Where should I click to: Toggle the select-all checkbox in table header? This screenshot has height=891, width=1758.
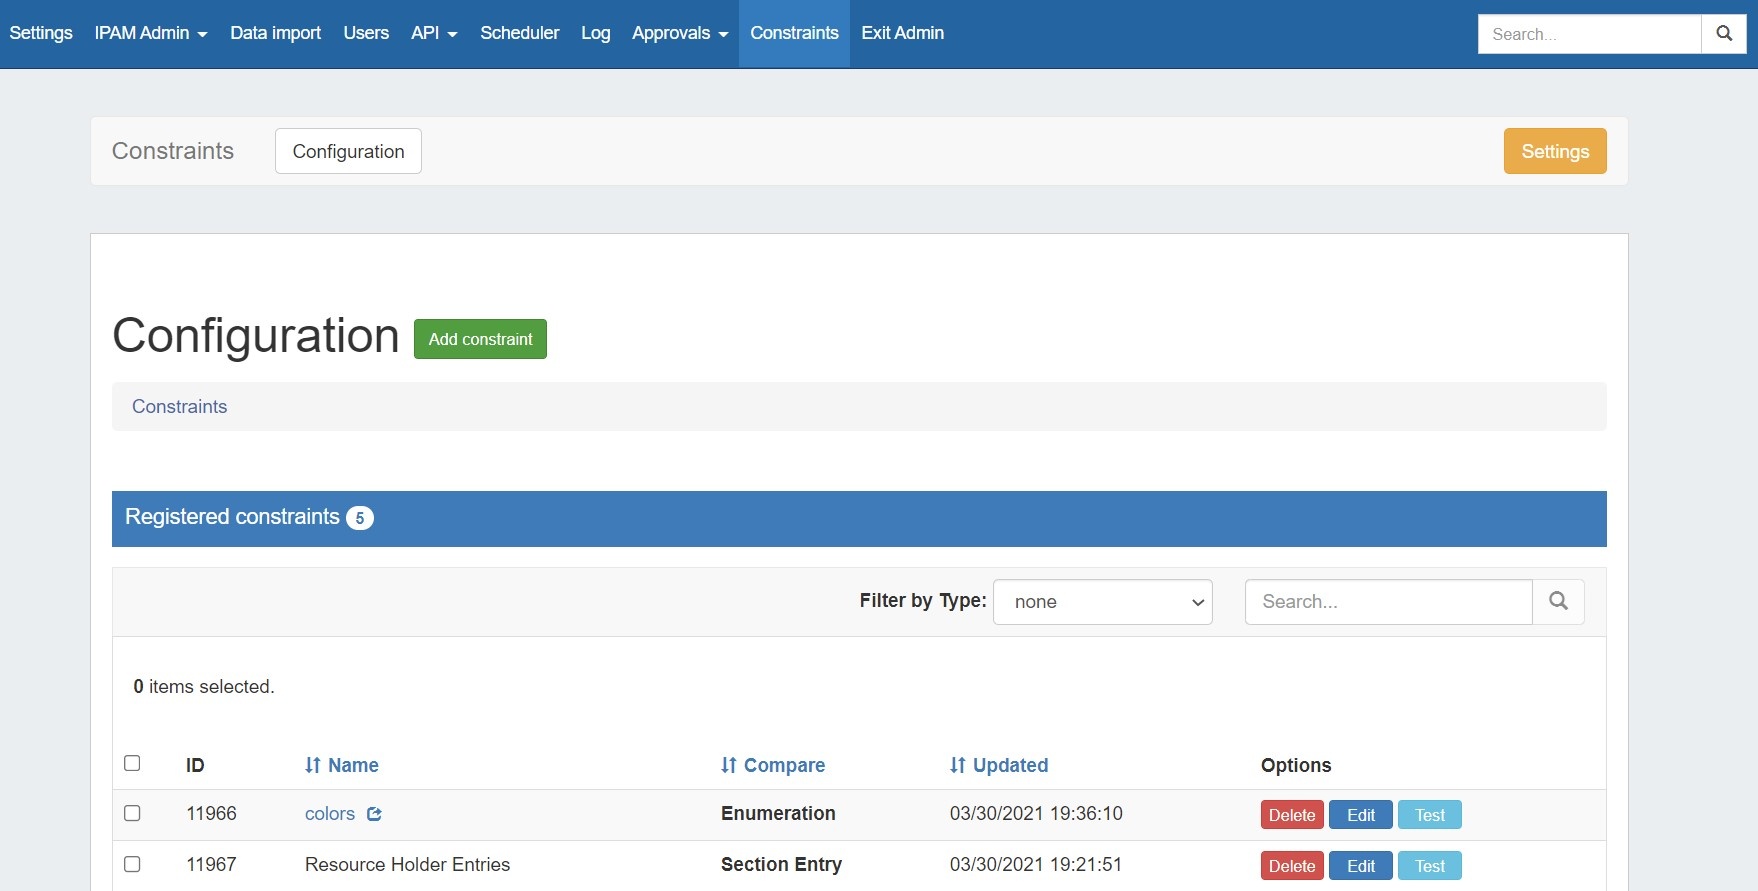tap(132, 763)
